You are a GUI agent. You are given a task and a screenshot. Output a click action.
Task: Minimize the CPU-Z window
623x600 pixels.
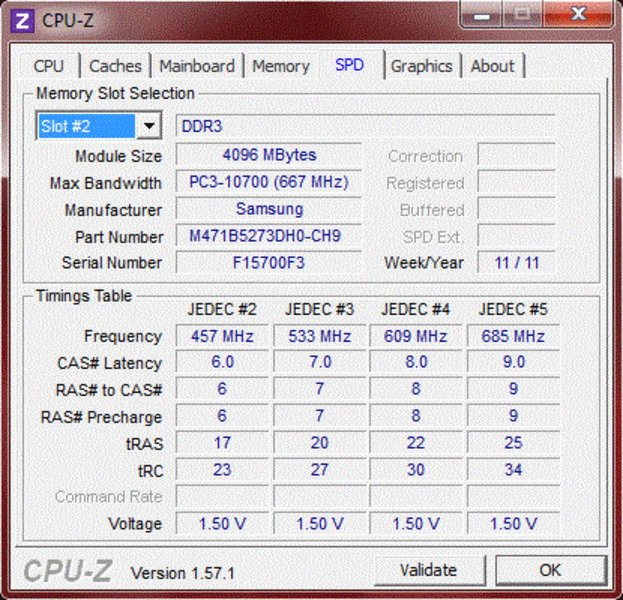[x=481, y=15]
